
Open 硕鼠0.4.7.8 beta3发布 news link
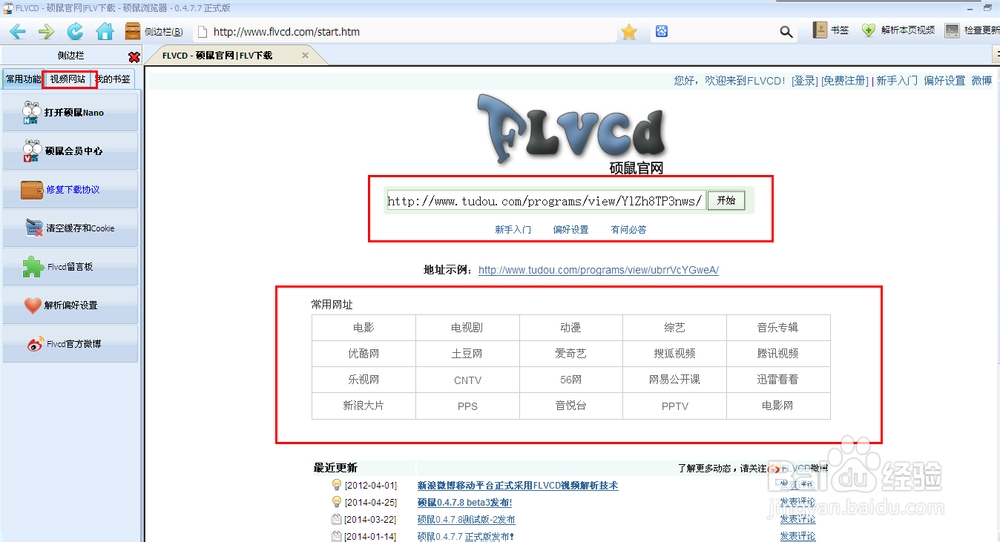coord(465,502)
